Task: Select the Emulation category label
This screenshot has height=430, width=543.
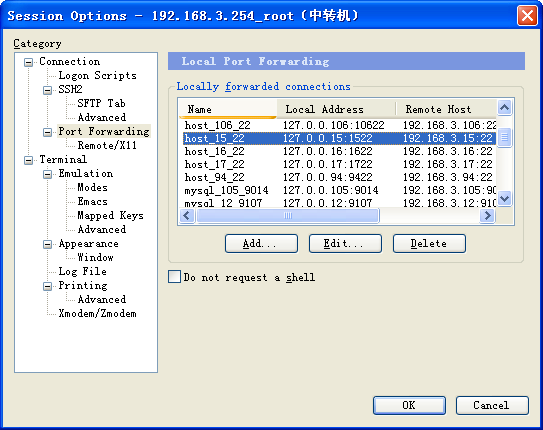Action: coord(86,173)
